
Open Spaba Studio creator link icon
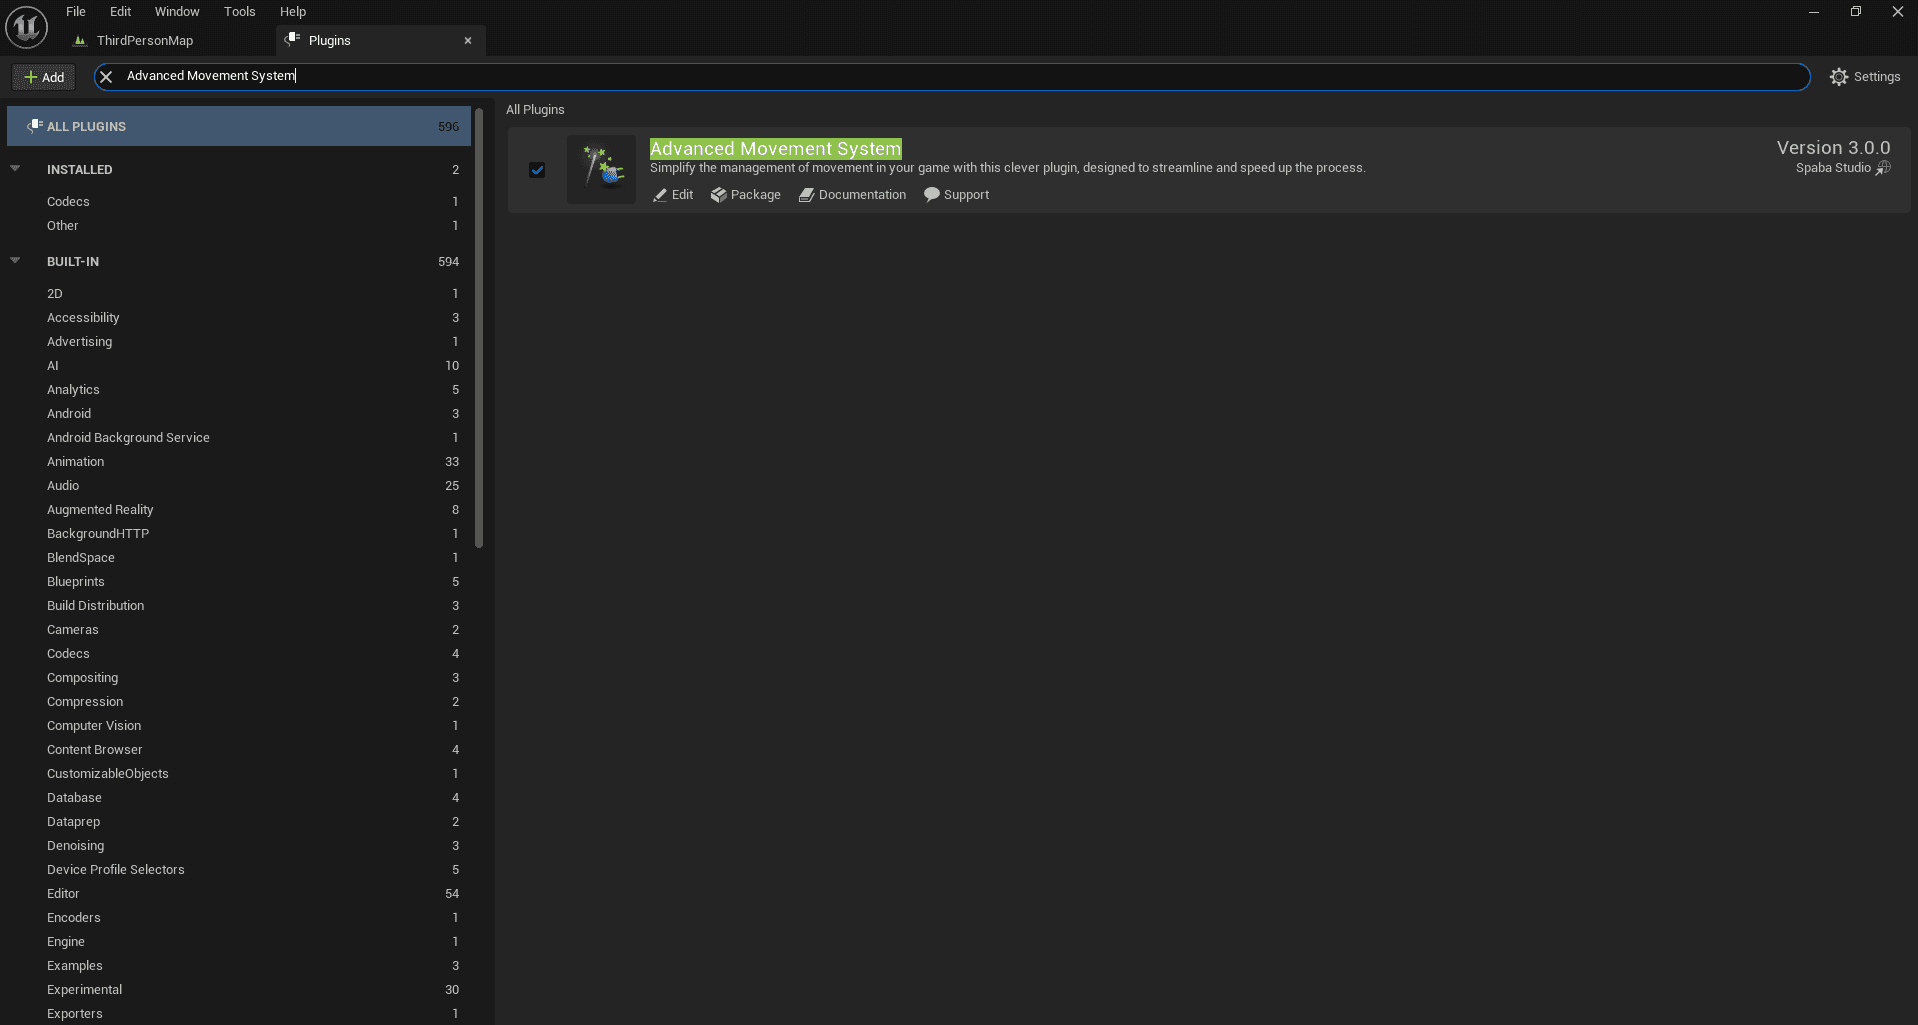coord(1883,168)
